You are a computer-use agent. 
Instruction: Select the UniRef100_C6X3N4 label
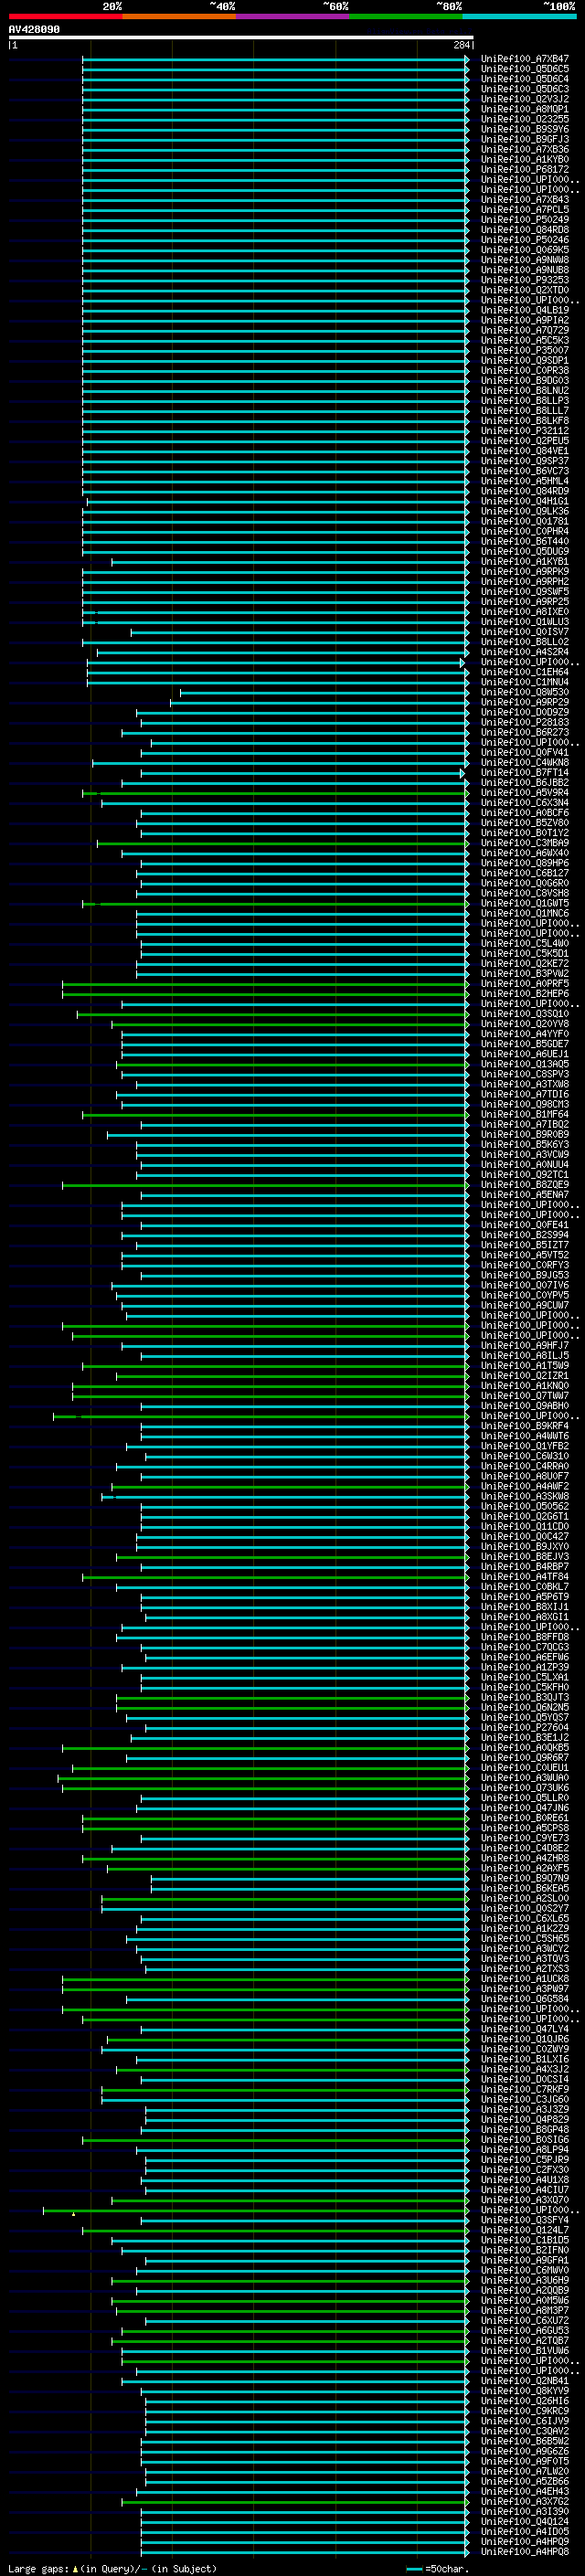click(x=524, y=803)
